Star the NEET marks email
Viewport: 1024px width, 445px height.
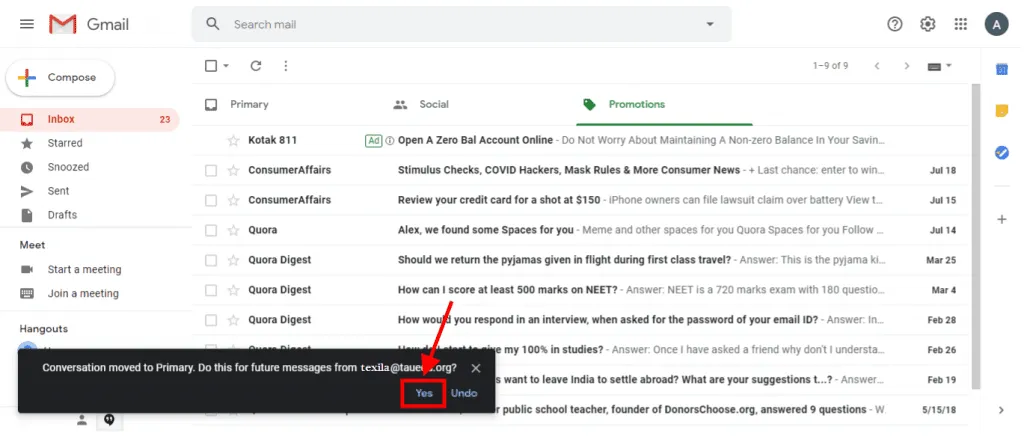coord(233,290)
